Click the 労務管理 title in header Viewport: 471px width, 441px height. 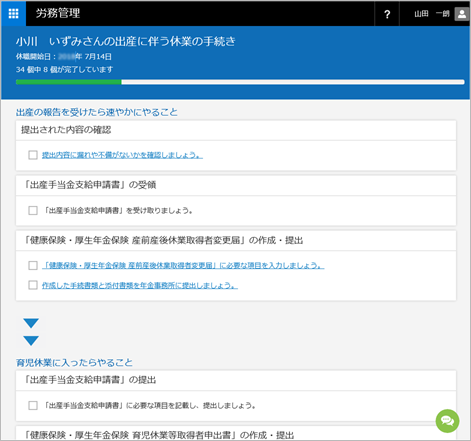(58, 13)
